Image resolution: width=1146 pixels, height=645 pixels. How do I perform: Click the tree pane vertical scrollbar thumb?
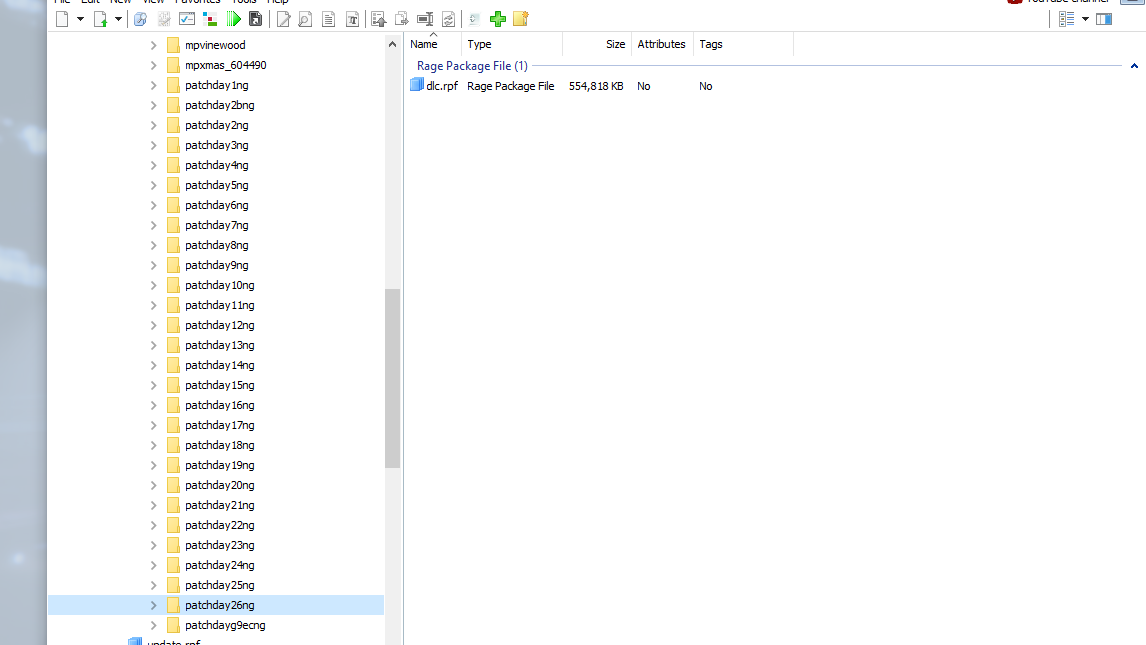tap(392, 378)
